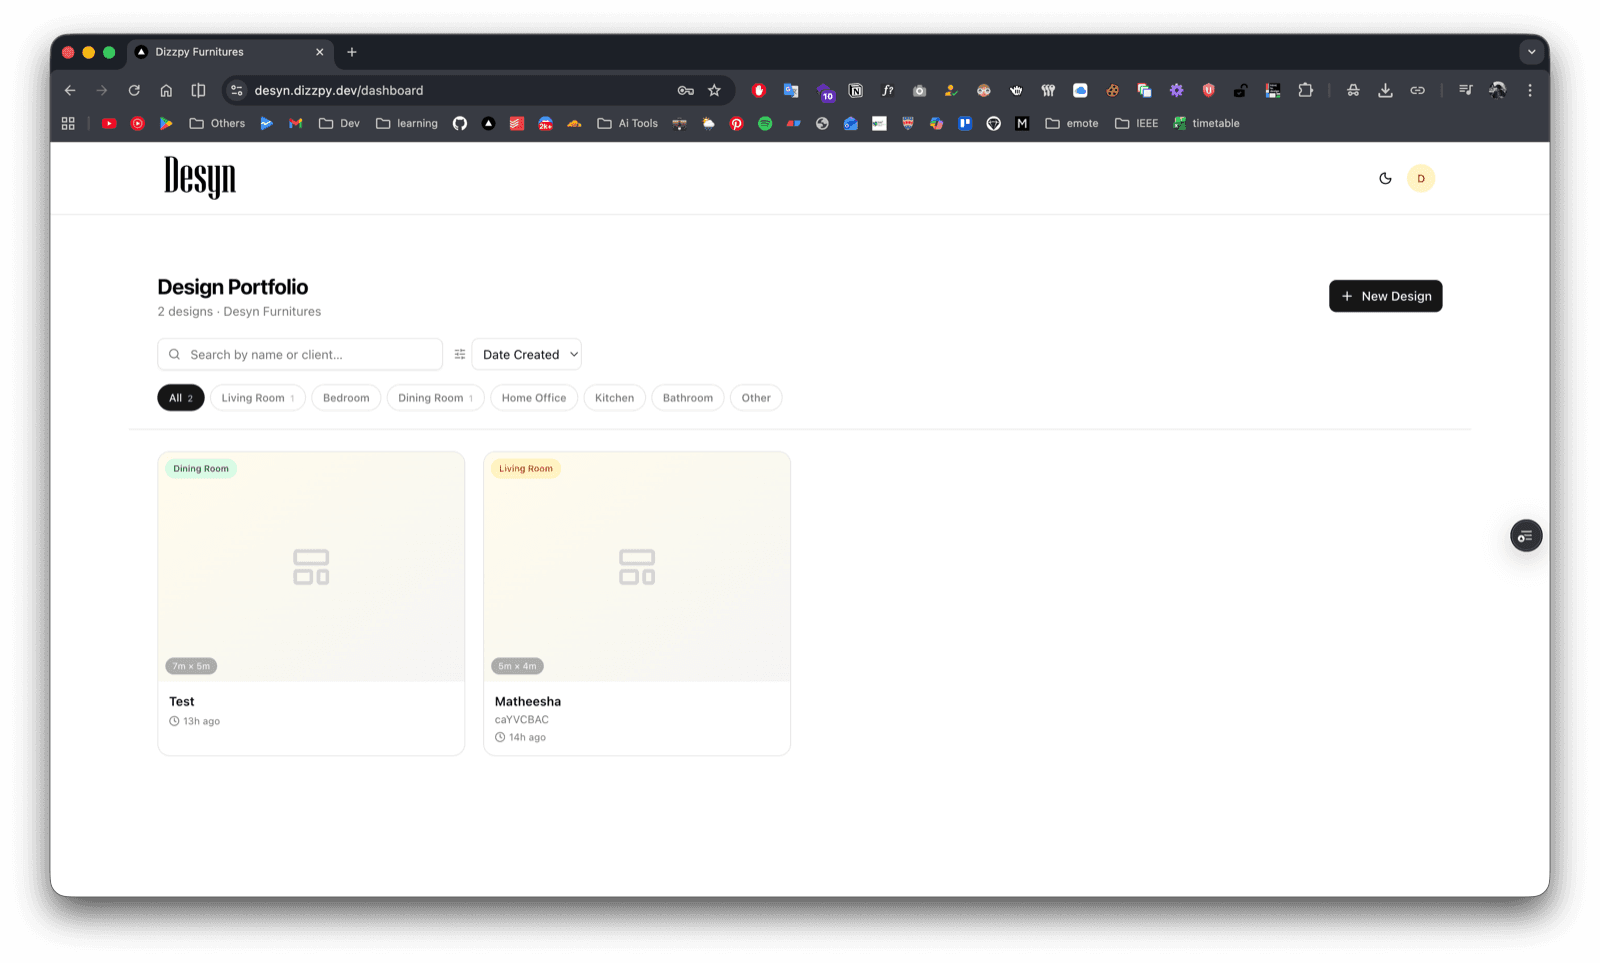Open the IEEE bookmarks folder
The height and width of the screenshot is (963, 1600).
[1137, 123]
